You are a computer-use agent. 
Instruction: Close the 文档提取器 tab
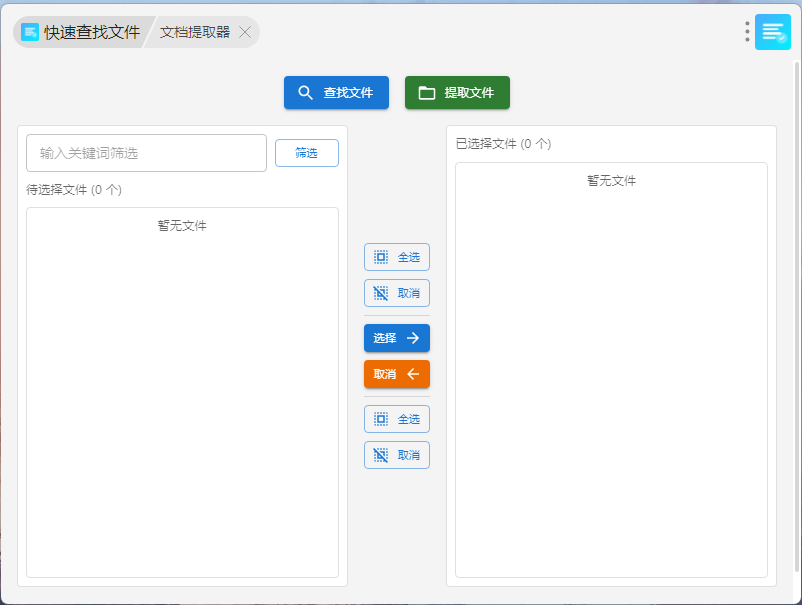tap(245, 32)
